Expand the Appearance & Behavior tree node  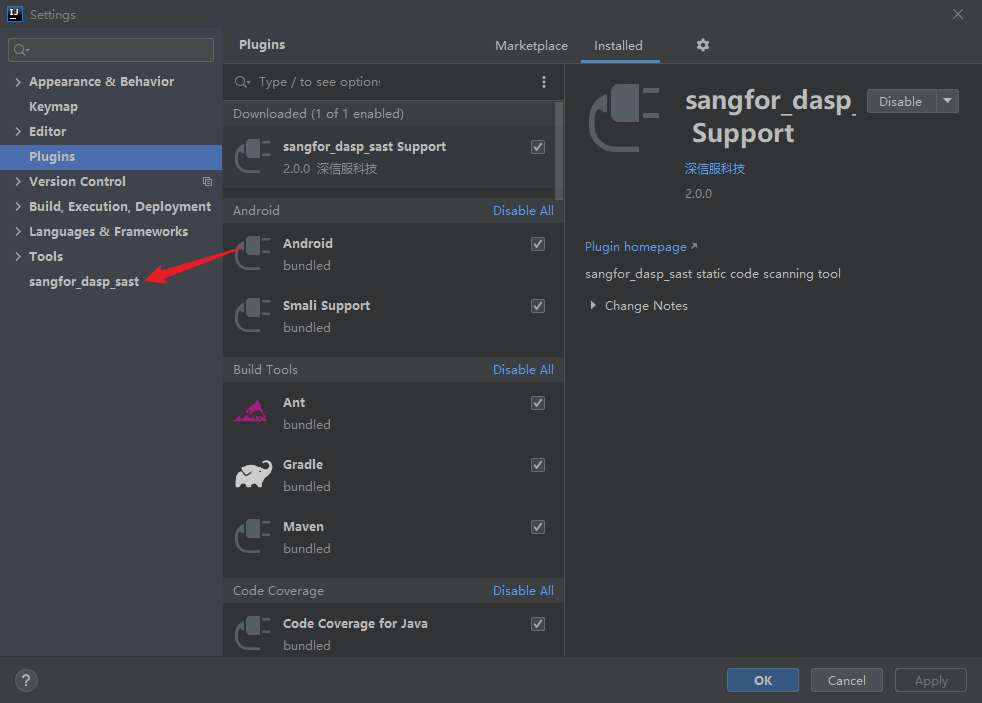click(x=18, y=82)
